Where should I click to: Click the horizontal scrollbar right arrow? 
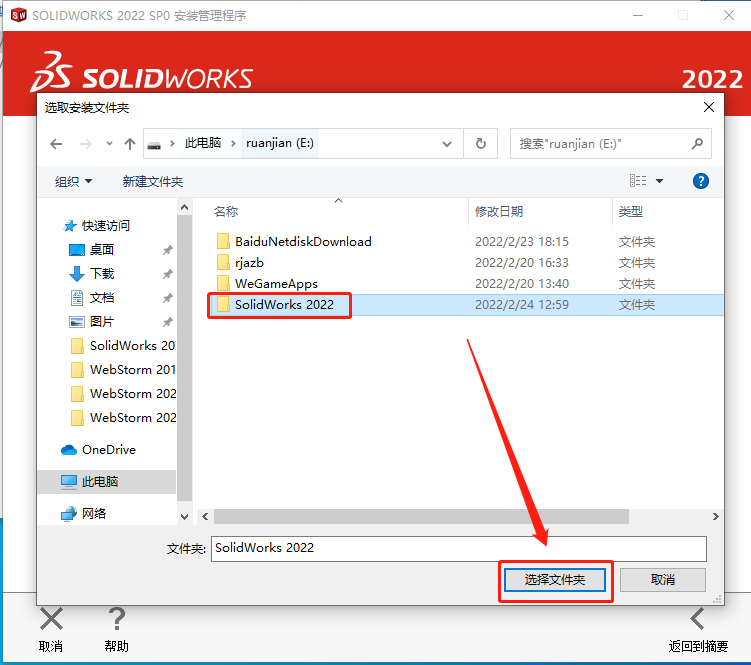coord(716,516)
